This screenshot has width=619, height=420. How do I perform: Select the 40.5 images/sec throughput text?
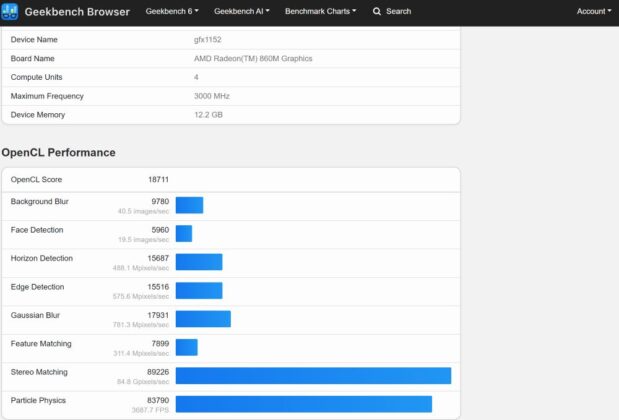click(x=143, y=211)
